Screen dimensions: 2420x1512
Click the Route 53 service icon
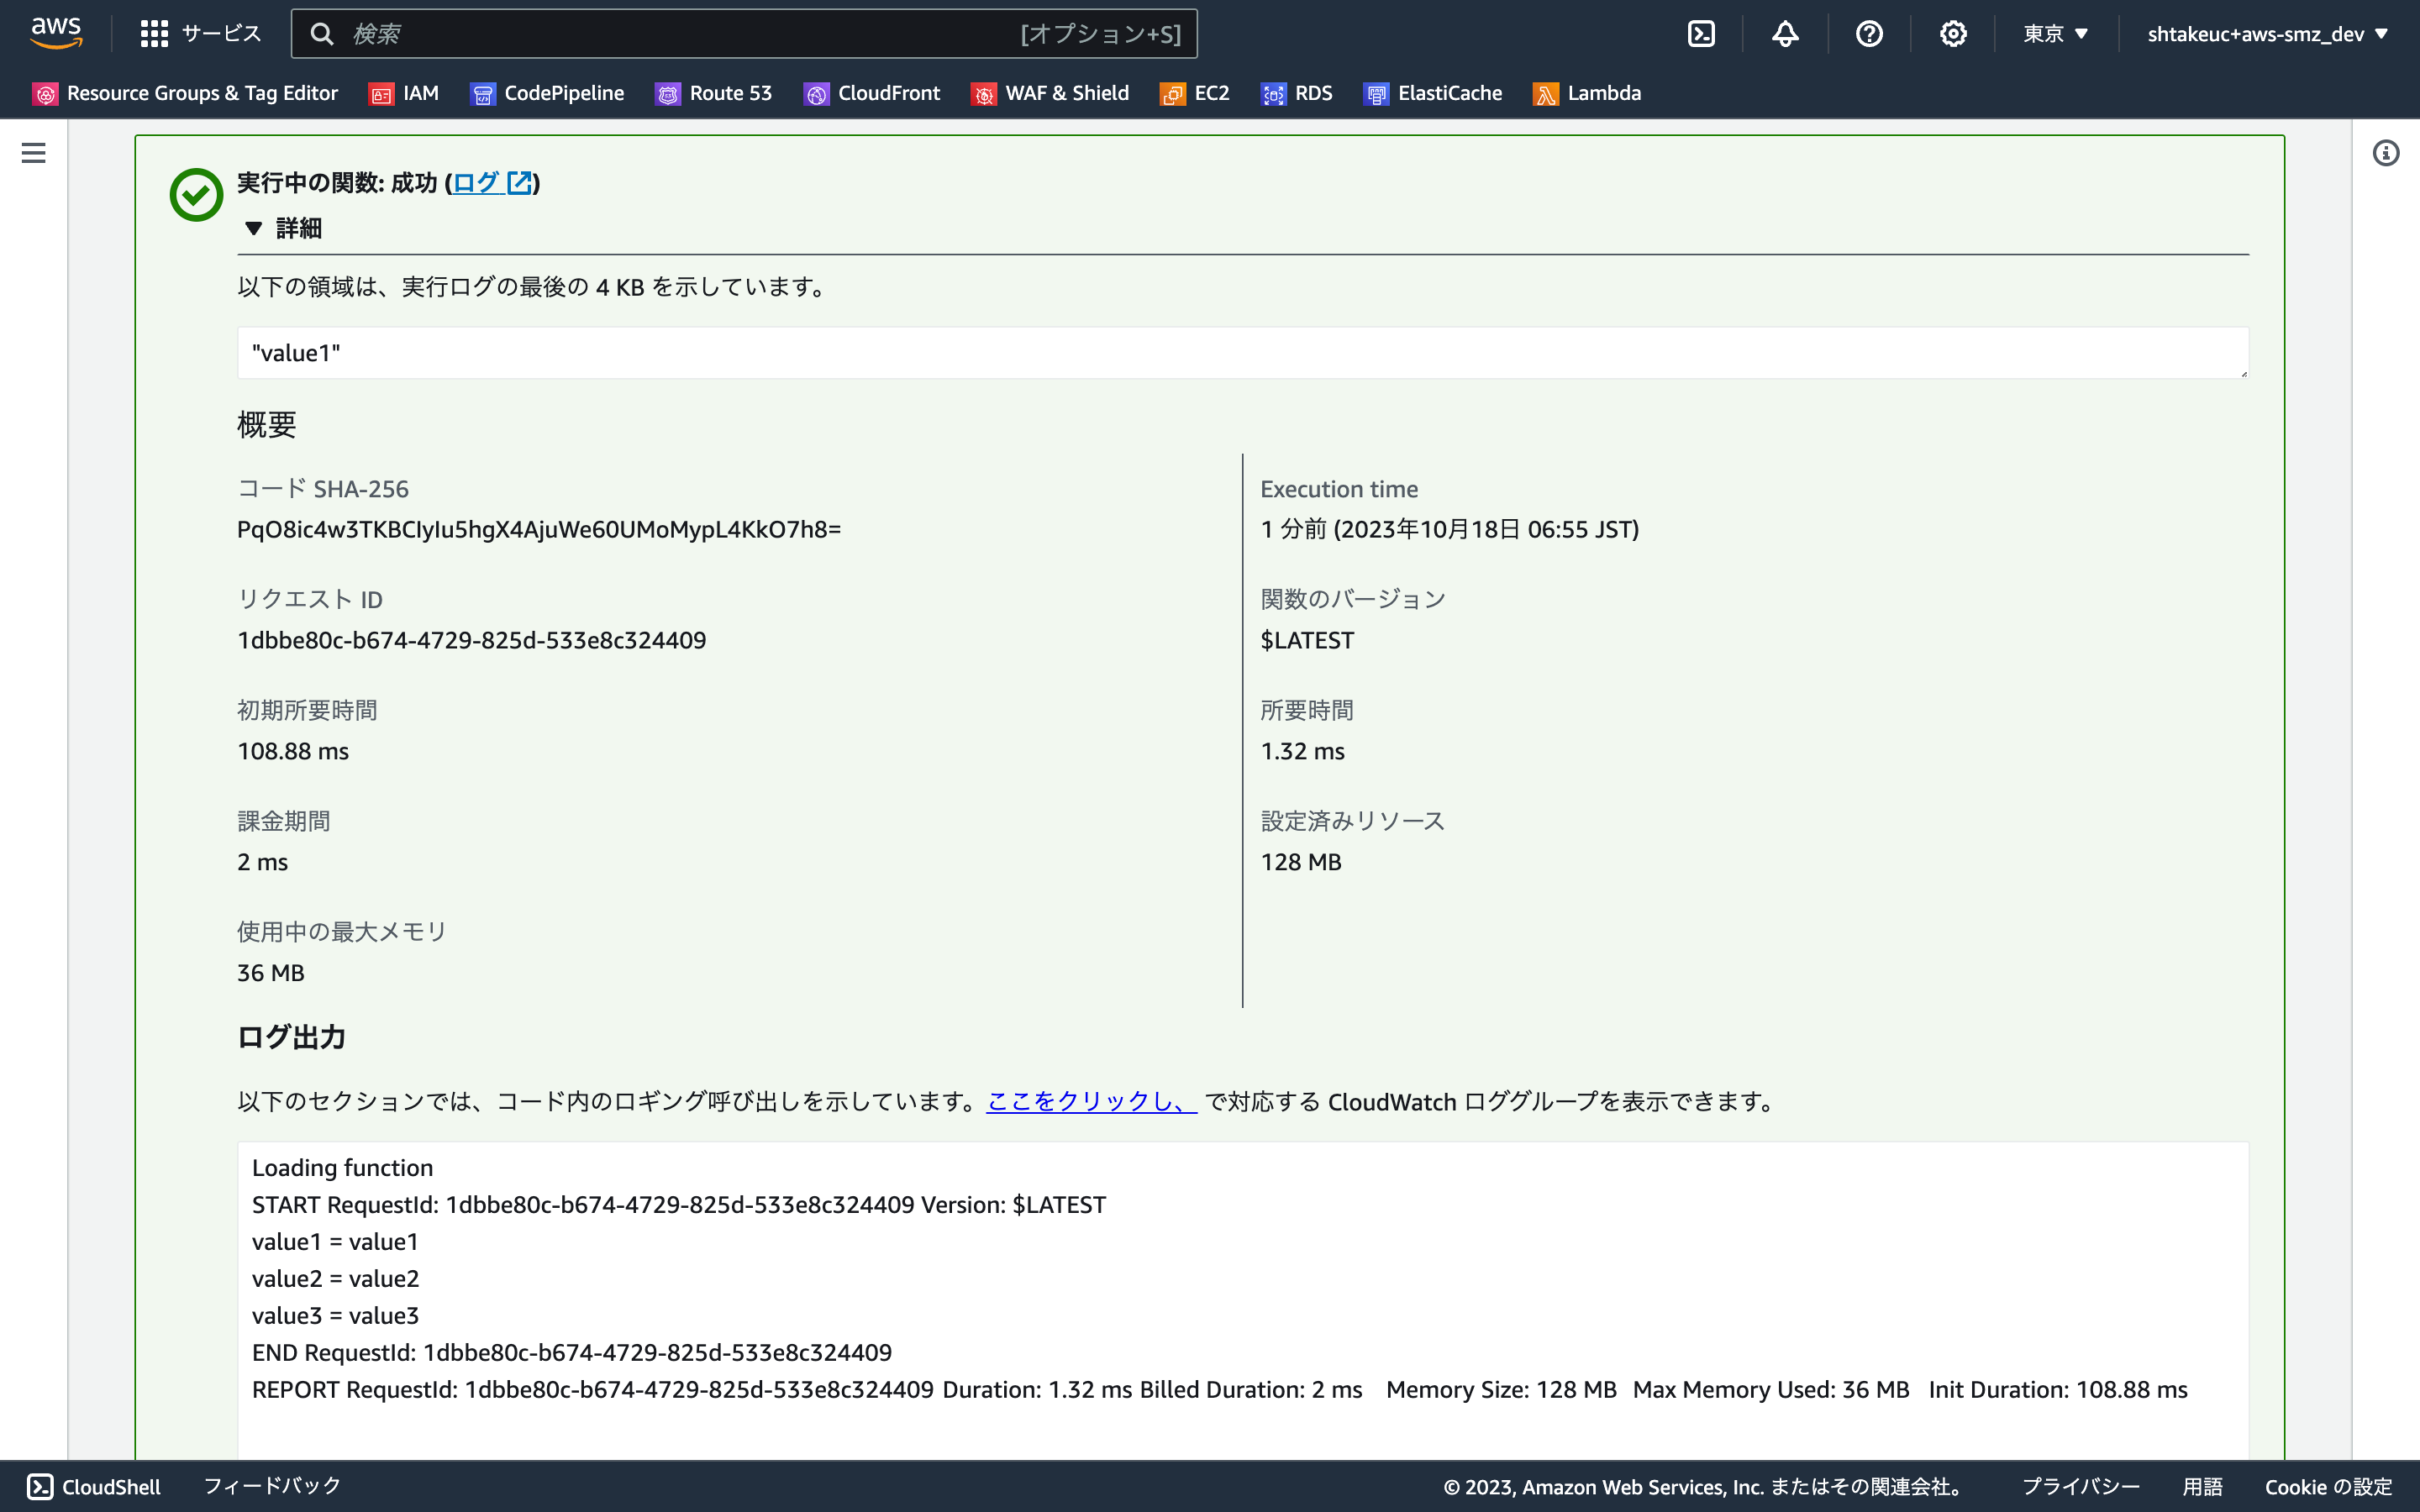pyautogui.click(x=667, y=94)
